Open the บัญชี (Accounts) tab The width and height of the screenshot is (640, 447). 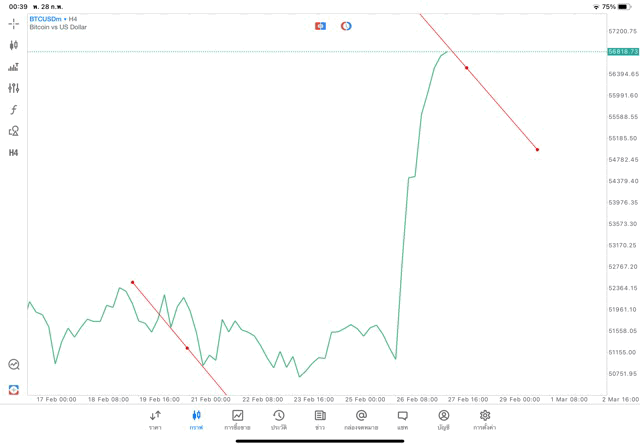click(443, 419)
